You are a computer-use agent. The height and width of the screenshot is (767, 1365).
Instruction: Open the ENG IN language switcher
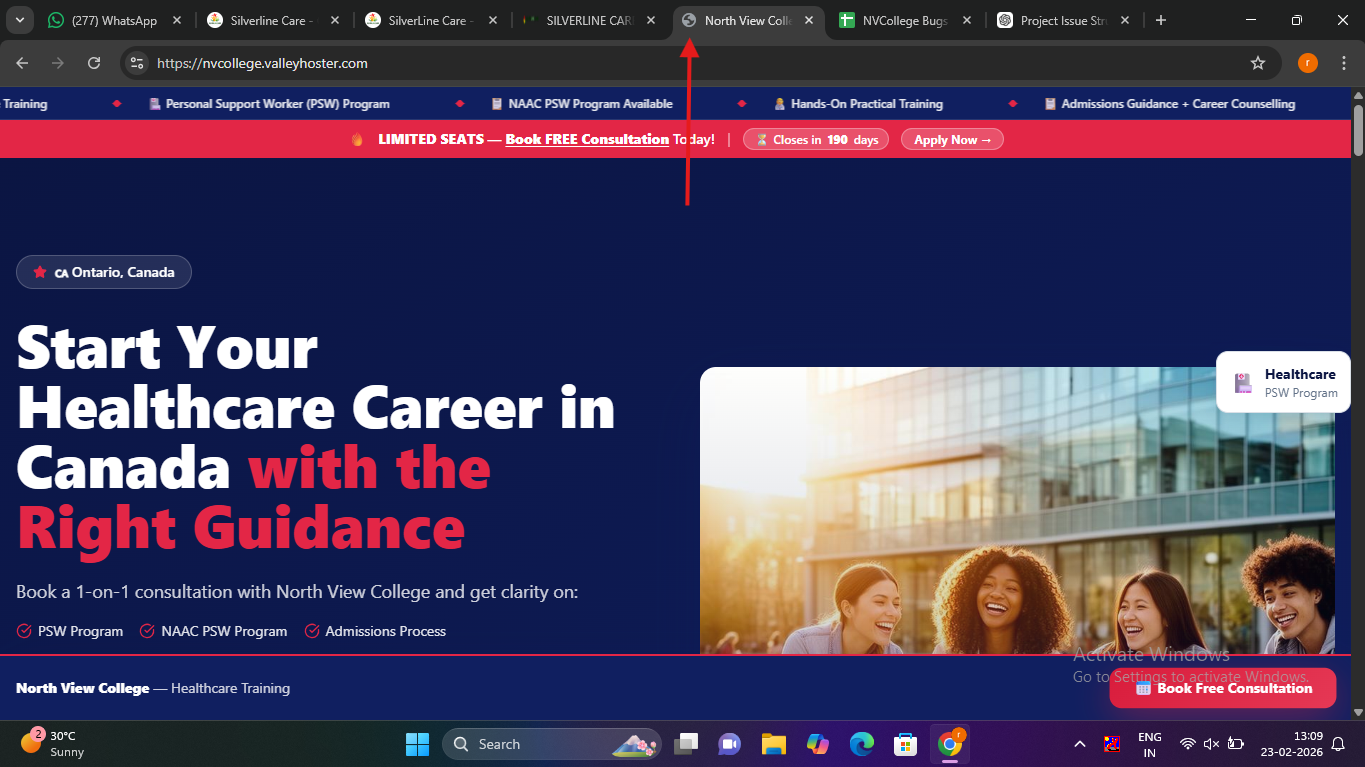click(x=1150, y=744)
